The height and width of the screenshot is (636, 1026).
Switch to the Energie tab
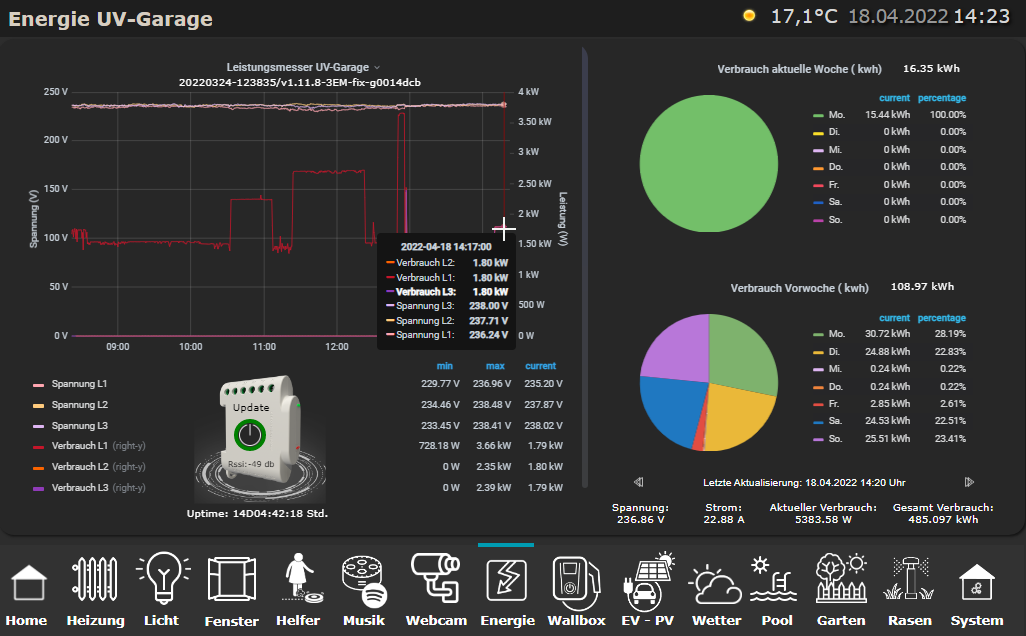(x=505, y=585)
